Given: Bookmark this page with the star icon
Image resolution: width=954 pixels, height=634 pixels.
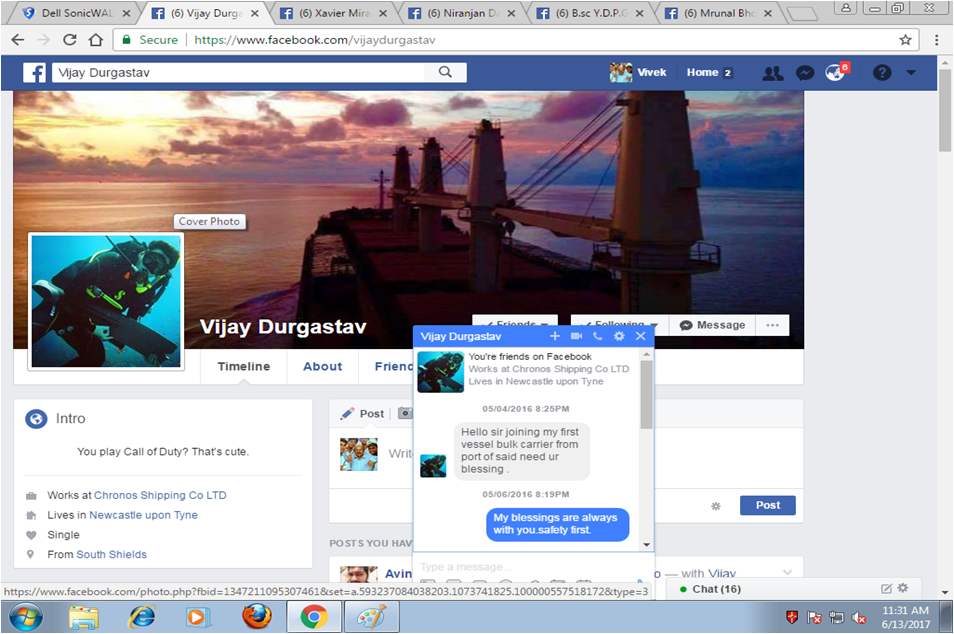Looking at the screenshot, I should click(x=905, y=40).
